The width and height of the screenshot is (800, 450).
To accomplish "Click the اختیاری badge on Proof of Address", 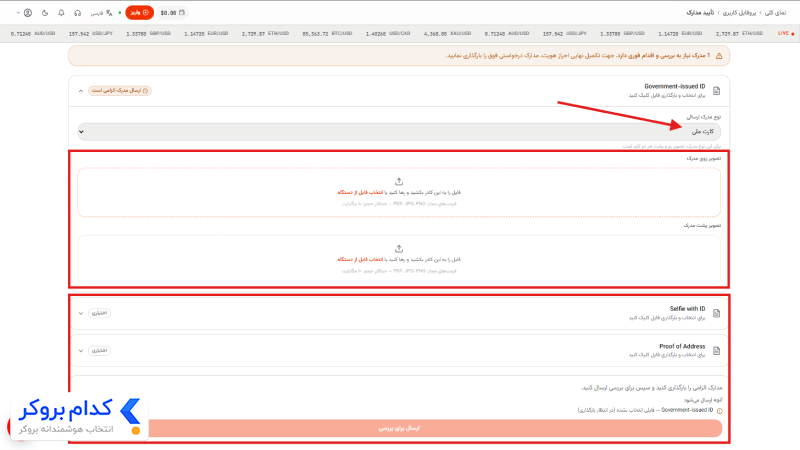I will click(x=99, y=351).
